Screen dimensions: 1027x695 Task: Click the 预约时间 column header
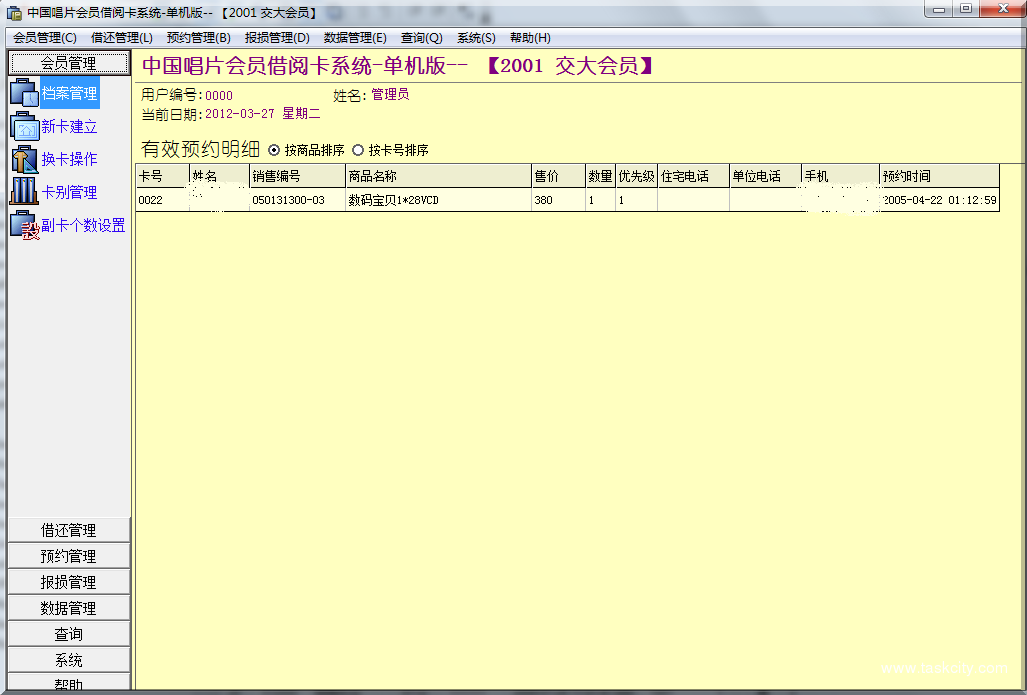938,176
